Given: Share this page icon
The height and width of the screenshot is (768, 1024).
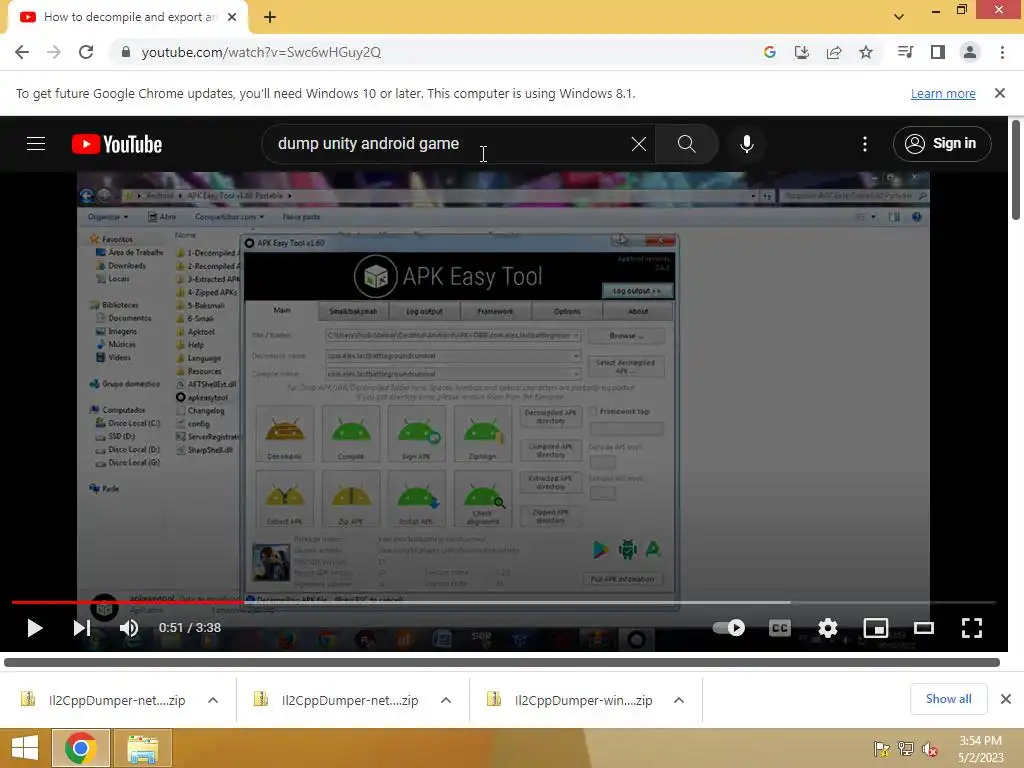Looking at the screenshot, I should tap(834, 52).
